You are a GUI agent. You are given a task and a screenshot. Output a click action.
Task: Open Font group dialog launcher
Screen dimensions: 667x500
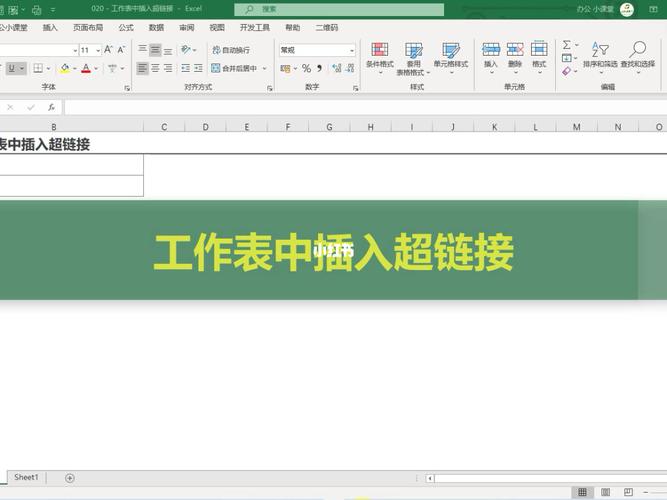coord(127,88)
